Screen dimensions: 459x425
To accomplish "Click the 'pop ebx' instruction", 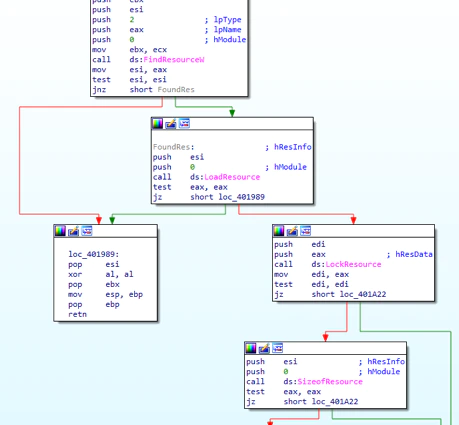I will 94,284.
